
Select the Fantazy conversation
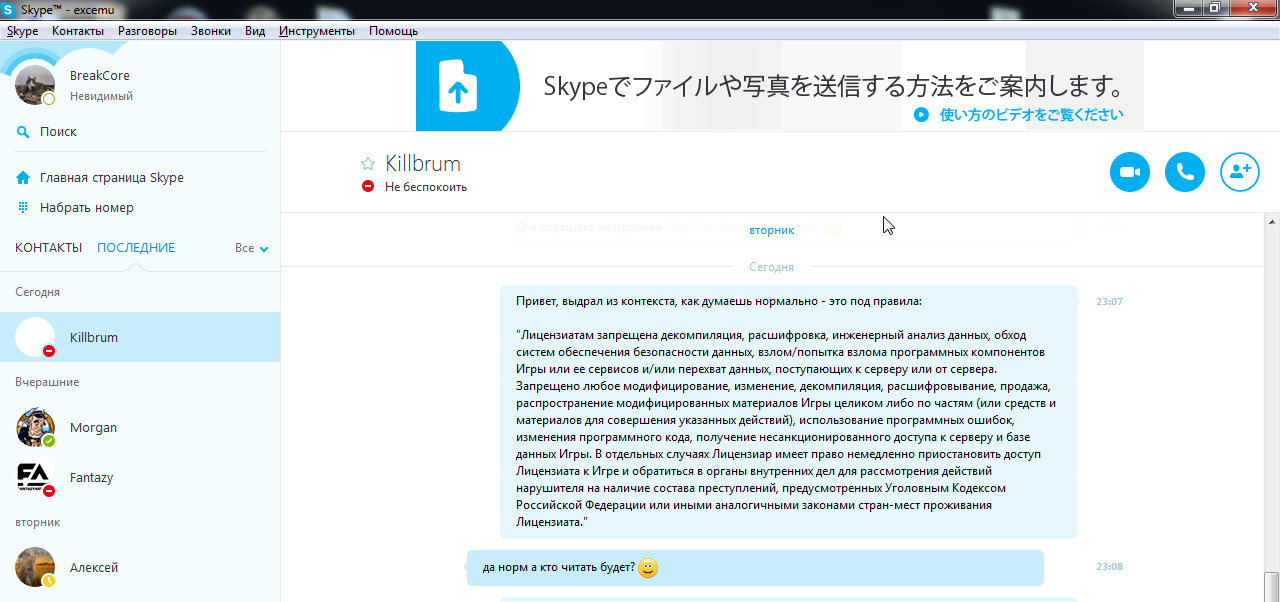click(140, 477)
